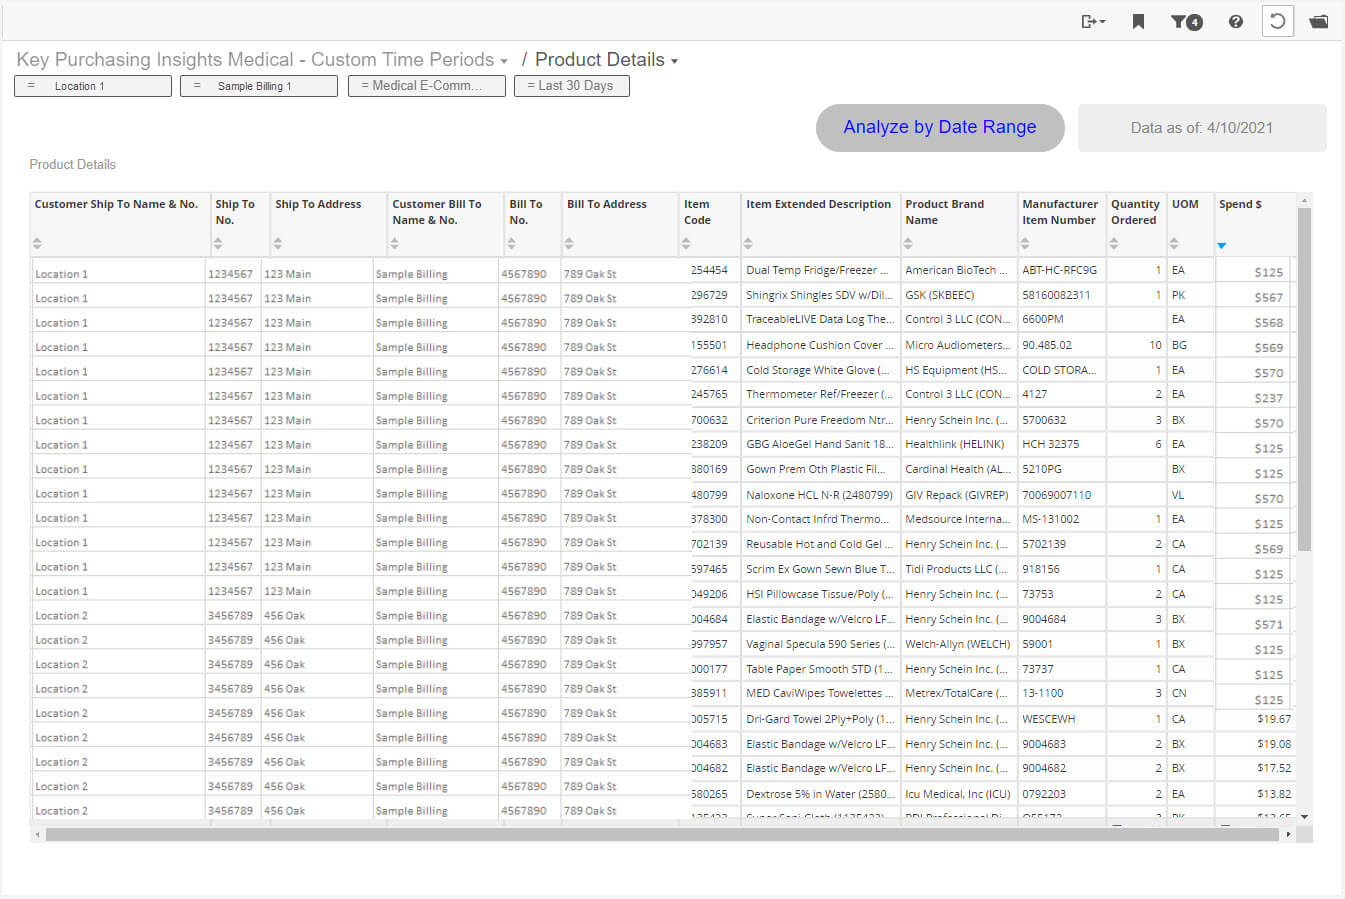Expand the Product Details breadcrumb dropdown
1345x899 pixels.
pos(674,61)
